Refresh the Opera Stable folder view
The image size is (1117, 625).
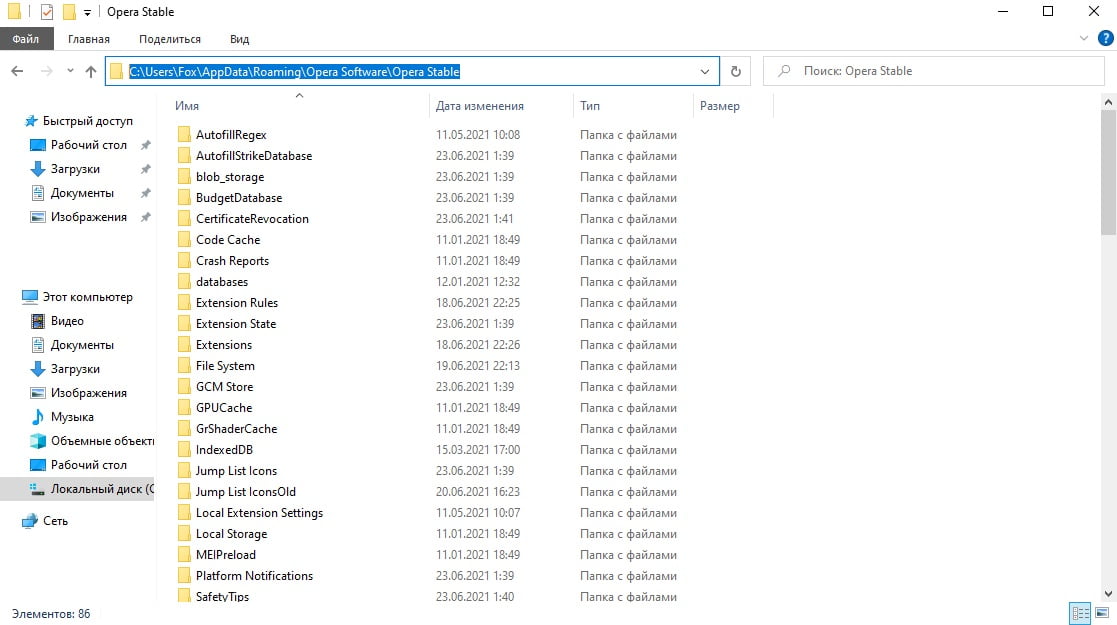(x=736, y=71)
